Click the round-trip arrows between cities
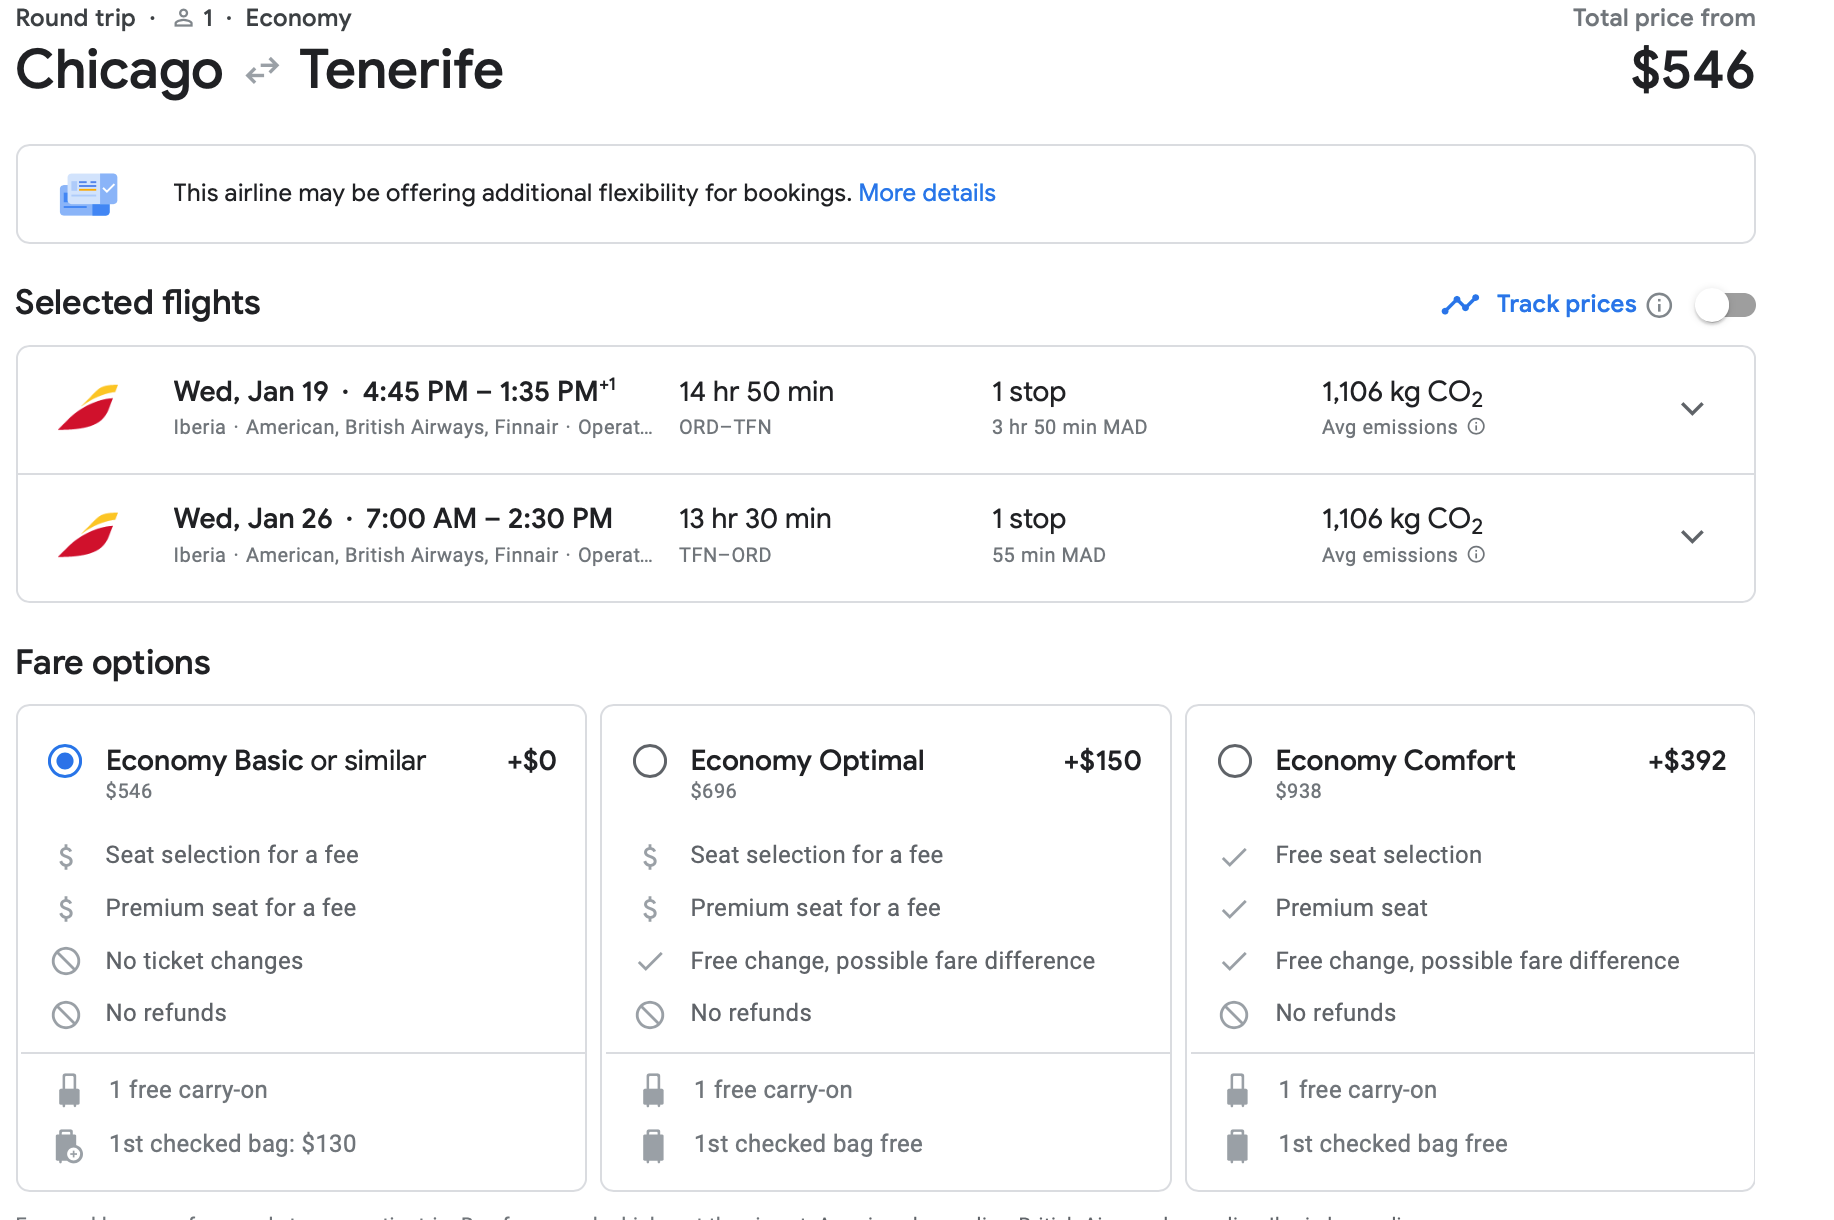Screen dimensions: 1834x1220 pos(262,71)
